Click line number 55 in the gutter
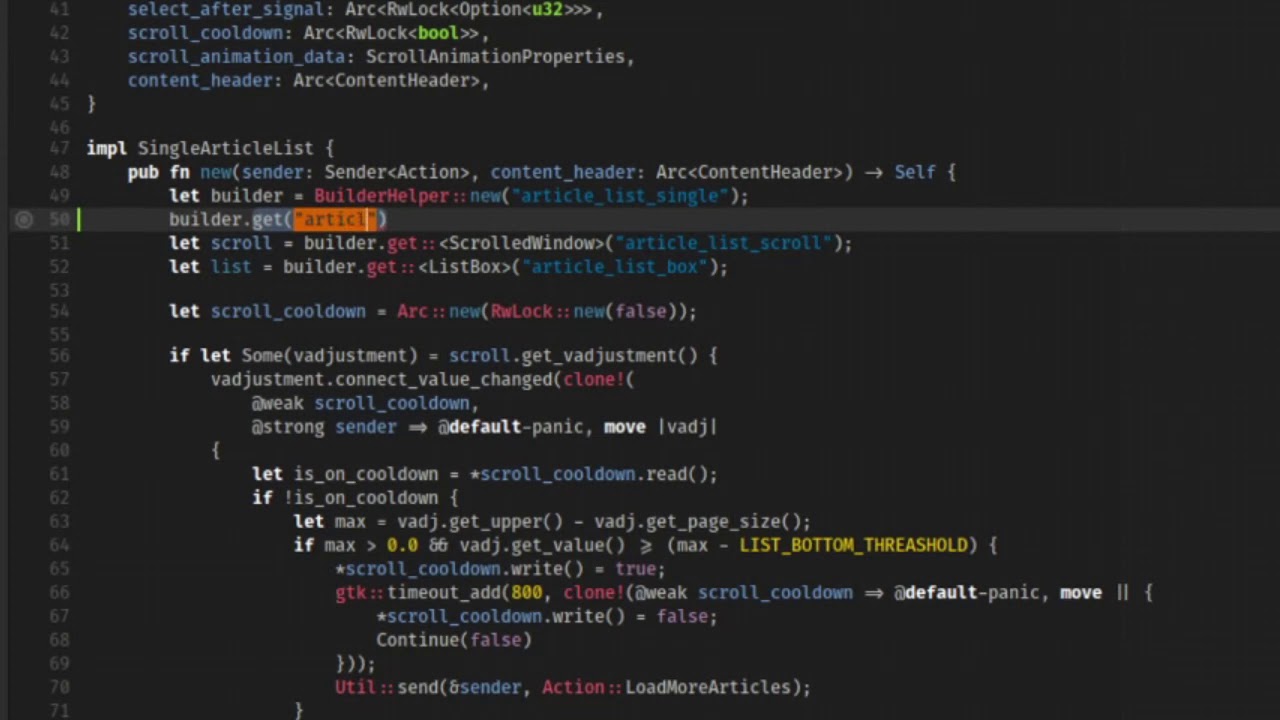The image size is (1280, 720). click(59, 335)
